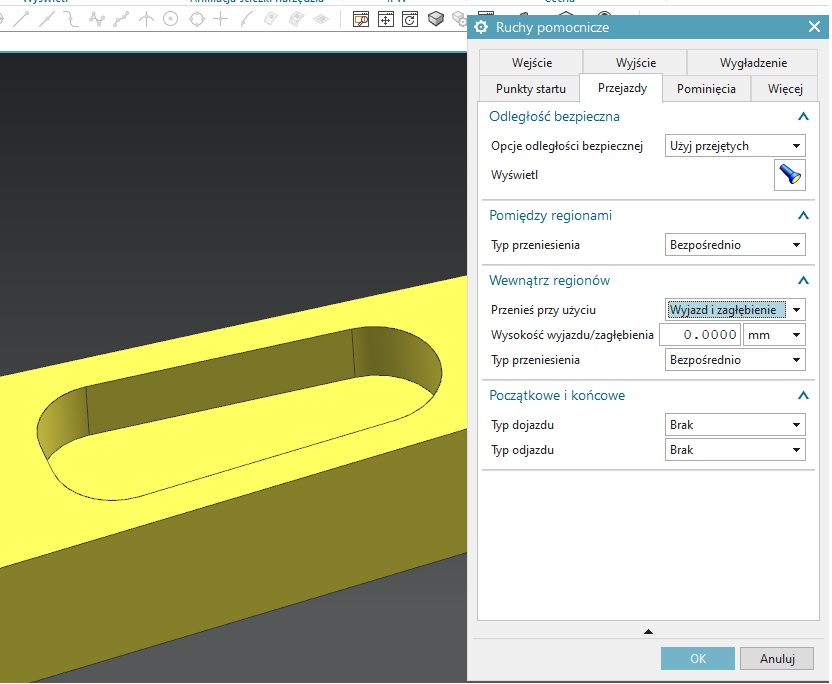Viewport: 832px width, 684px height.
Task: Collapse the Początkowe i końcowe section
Action: pyautogui.click(x=803, y=395)
